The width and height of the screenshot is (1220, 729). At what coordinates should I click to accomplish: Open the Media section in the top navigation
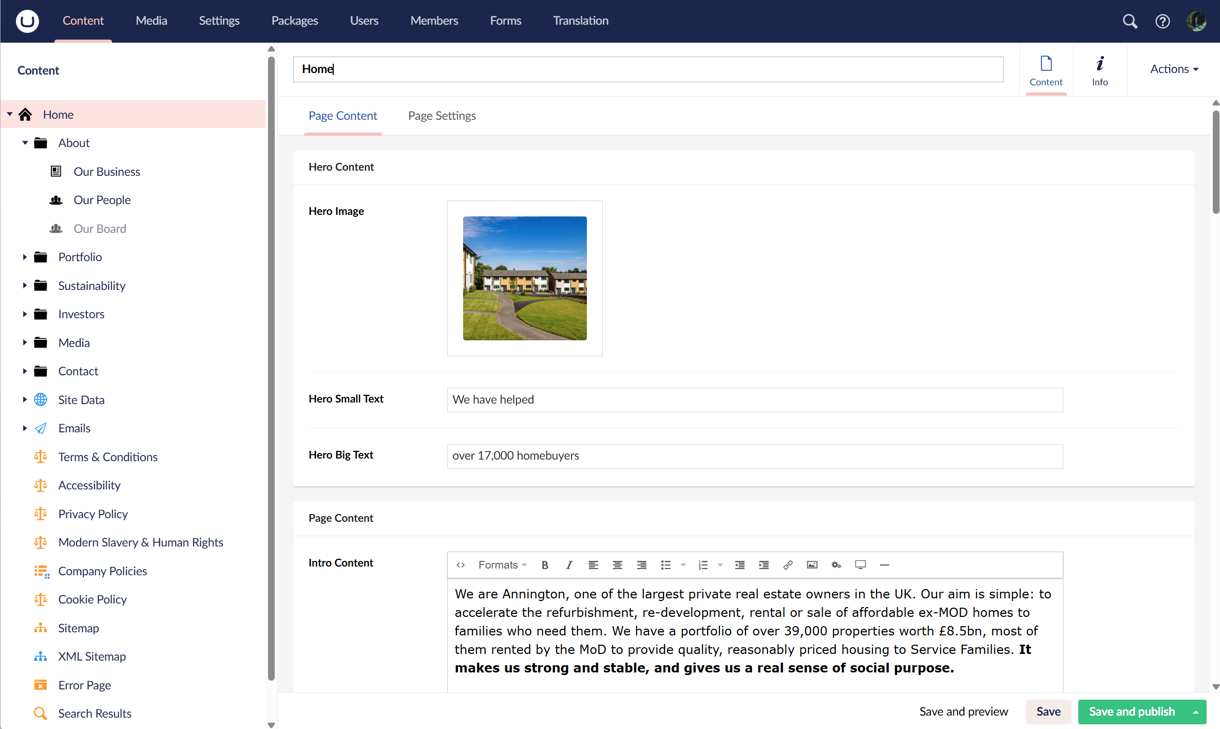pos(151,20)
